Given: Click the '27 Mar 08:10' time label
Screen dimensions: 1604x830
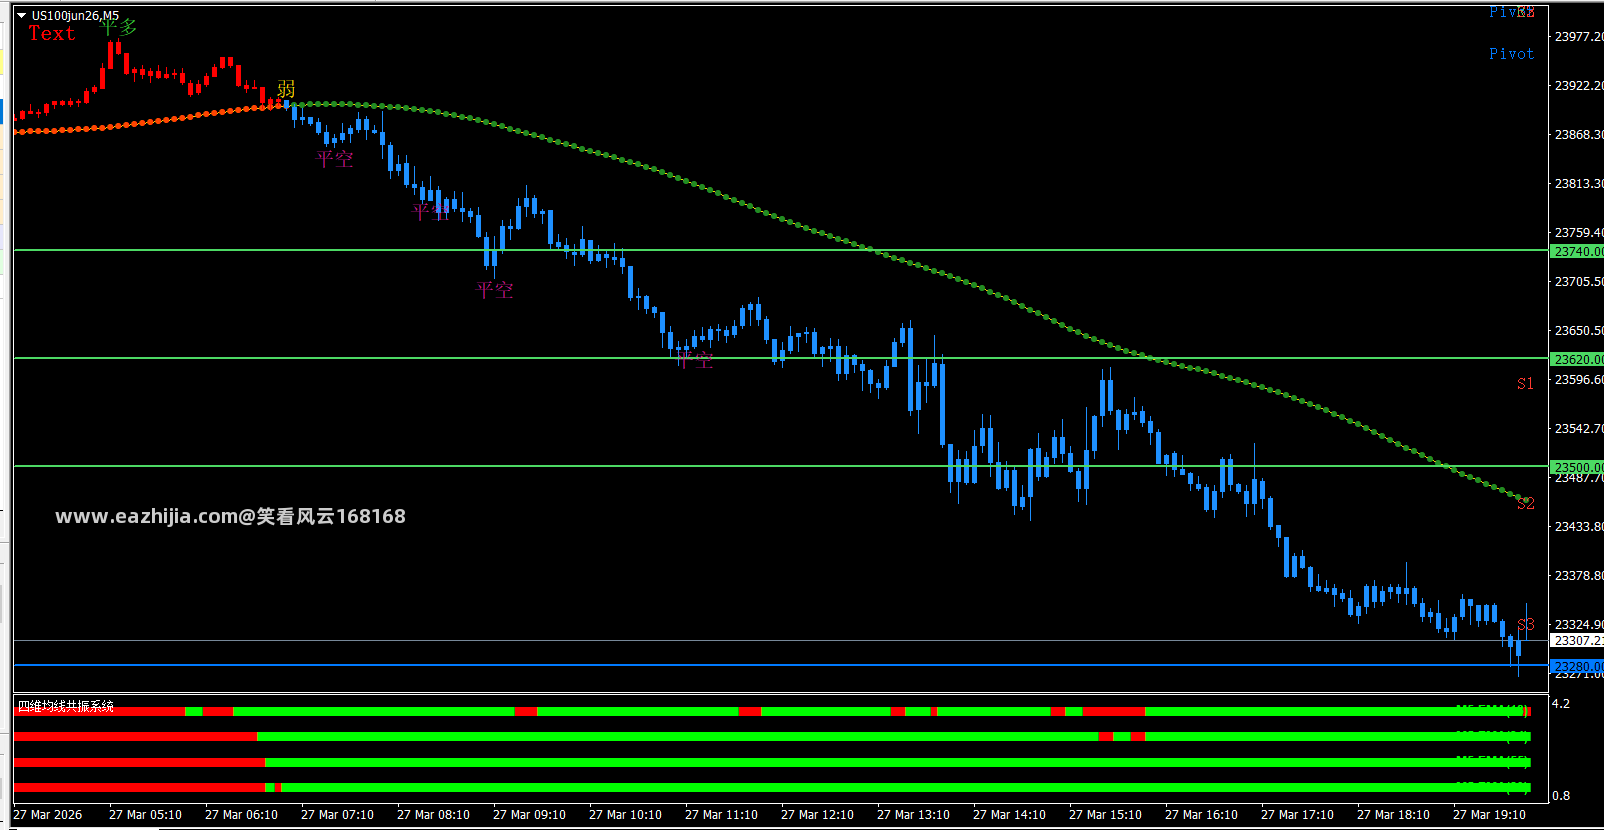Looking at the screenshot, I should pyautogui.click(x=433, y=815).
